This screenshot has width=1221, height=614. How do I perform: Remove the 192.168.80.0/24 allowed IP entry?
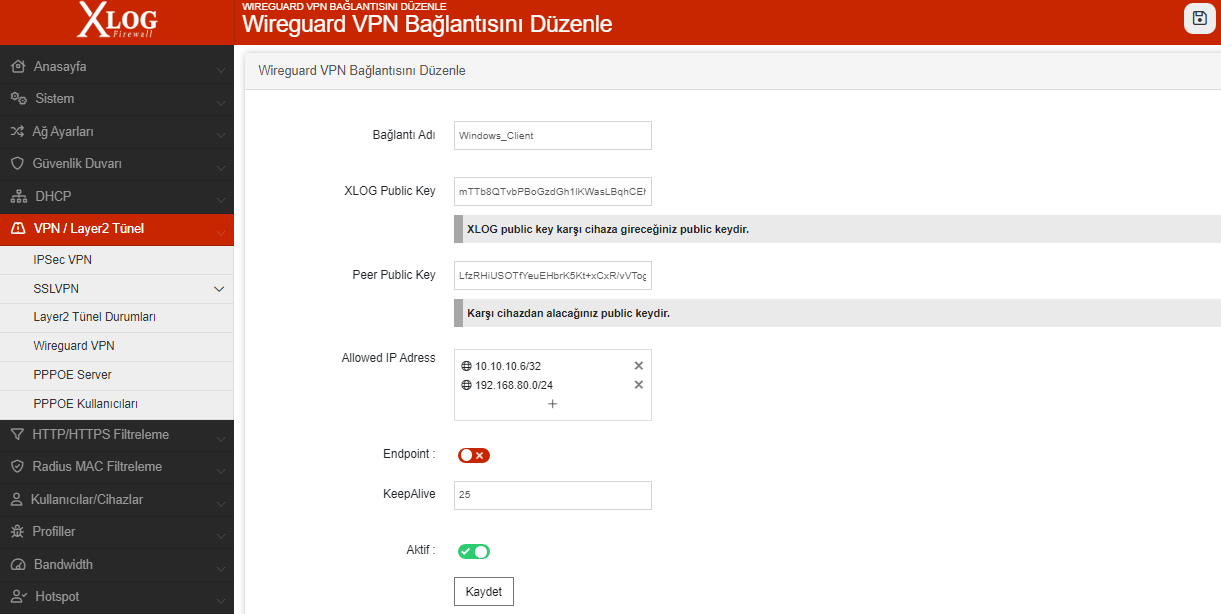(638, 385)
